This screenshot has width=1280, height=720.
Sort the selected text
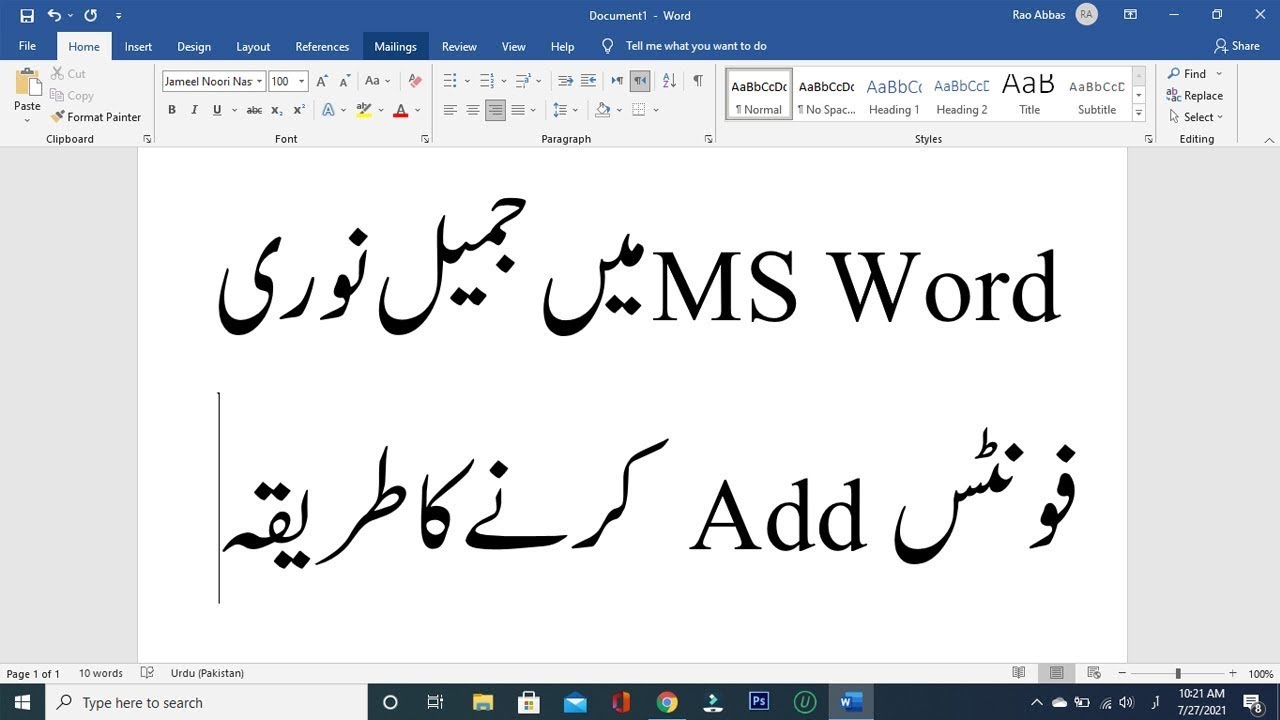point(669,81)
